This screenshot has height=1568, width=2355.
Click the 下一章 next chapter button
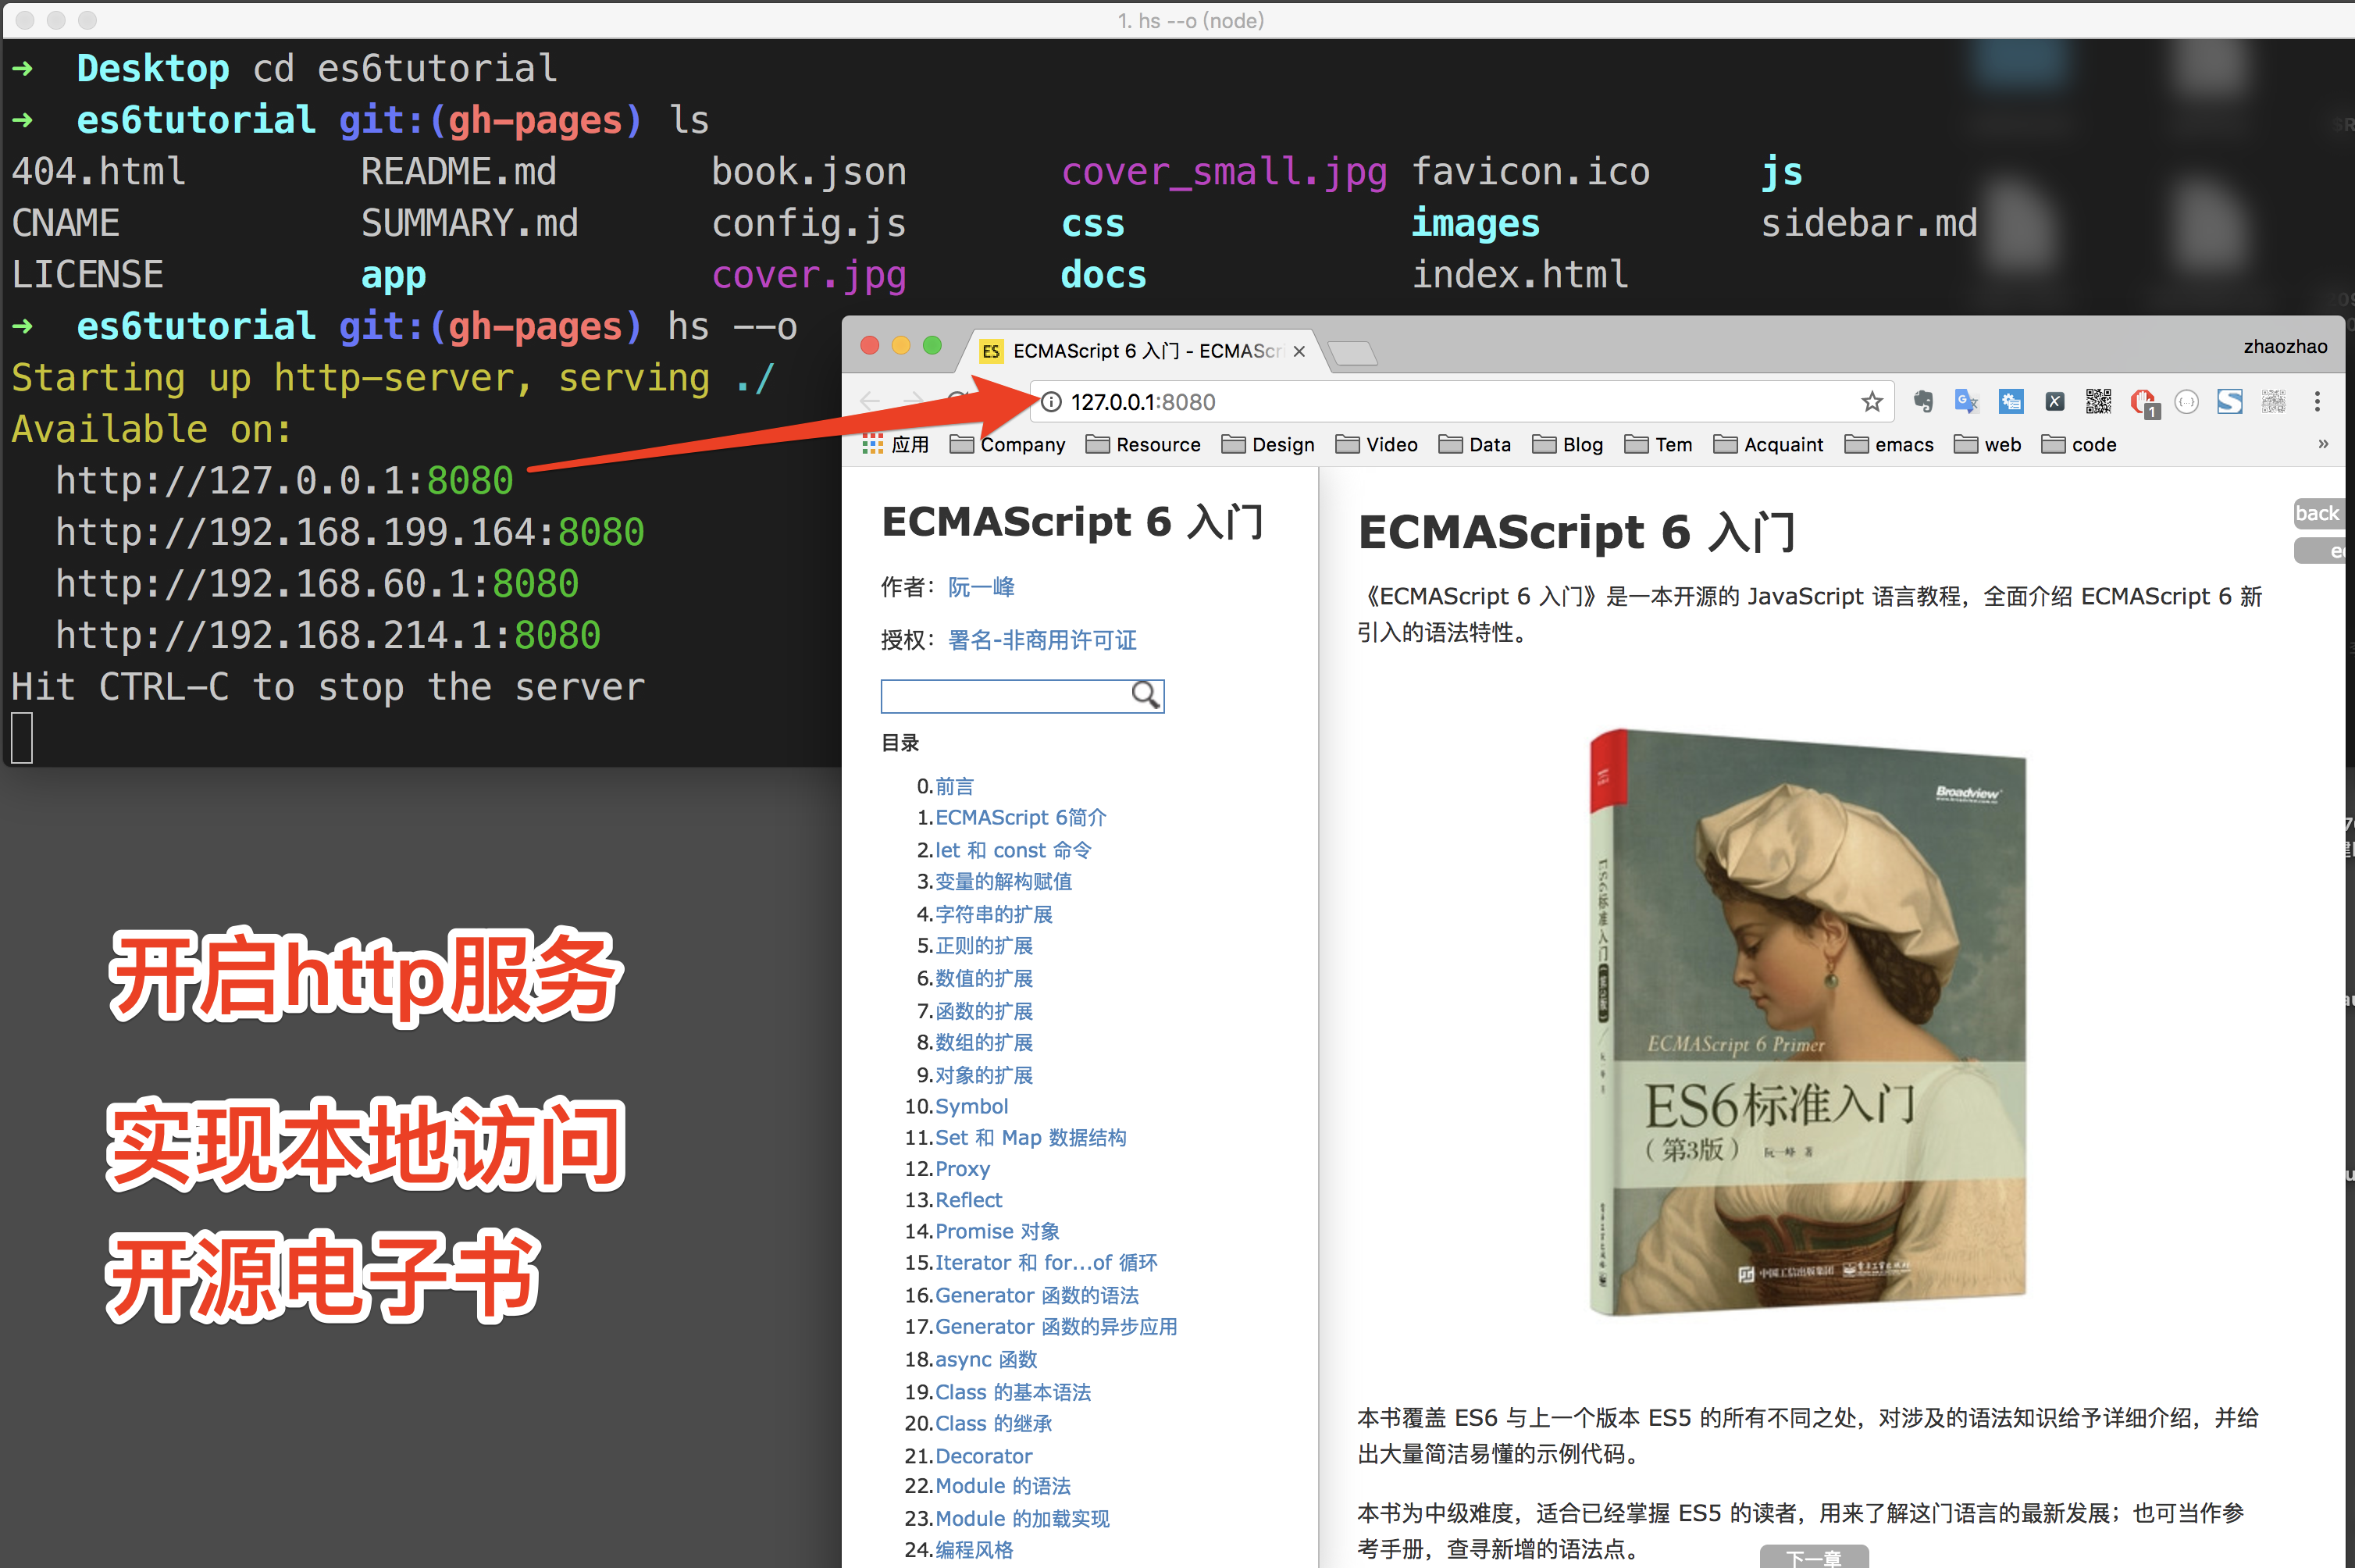(1815, 1556)
